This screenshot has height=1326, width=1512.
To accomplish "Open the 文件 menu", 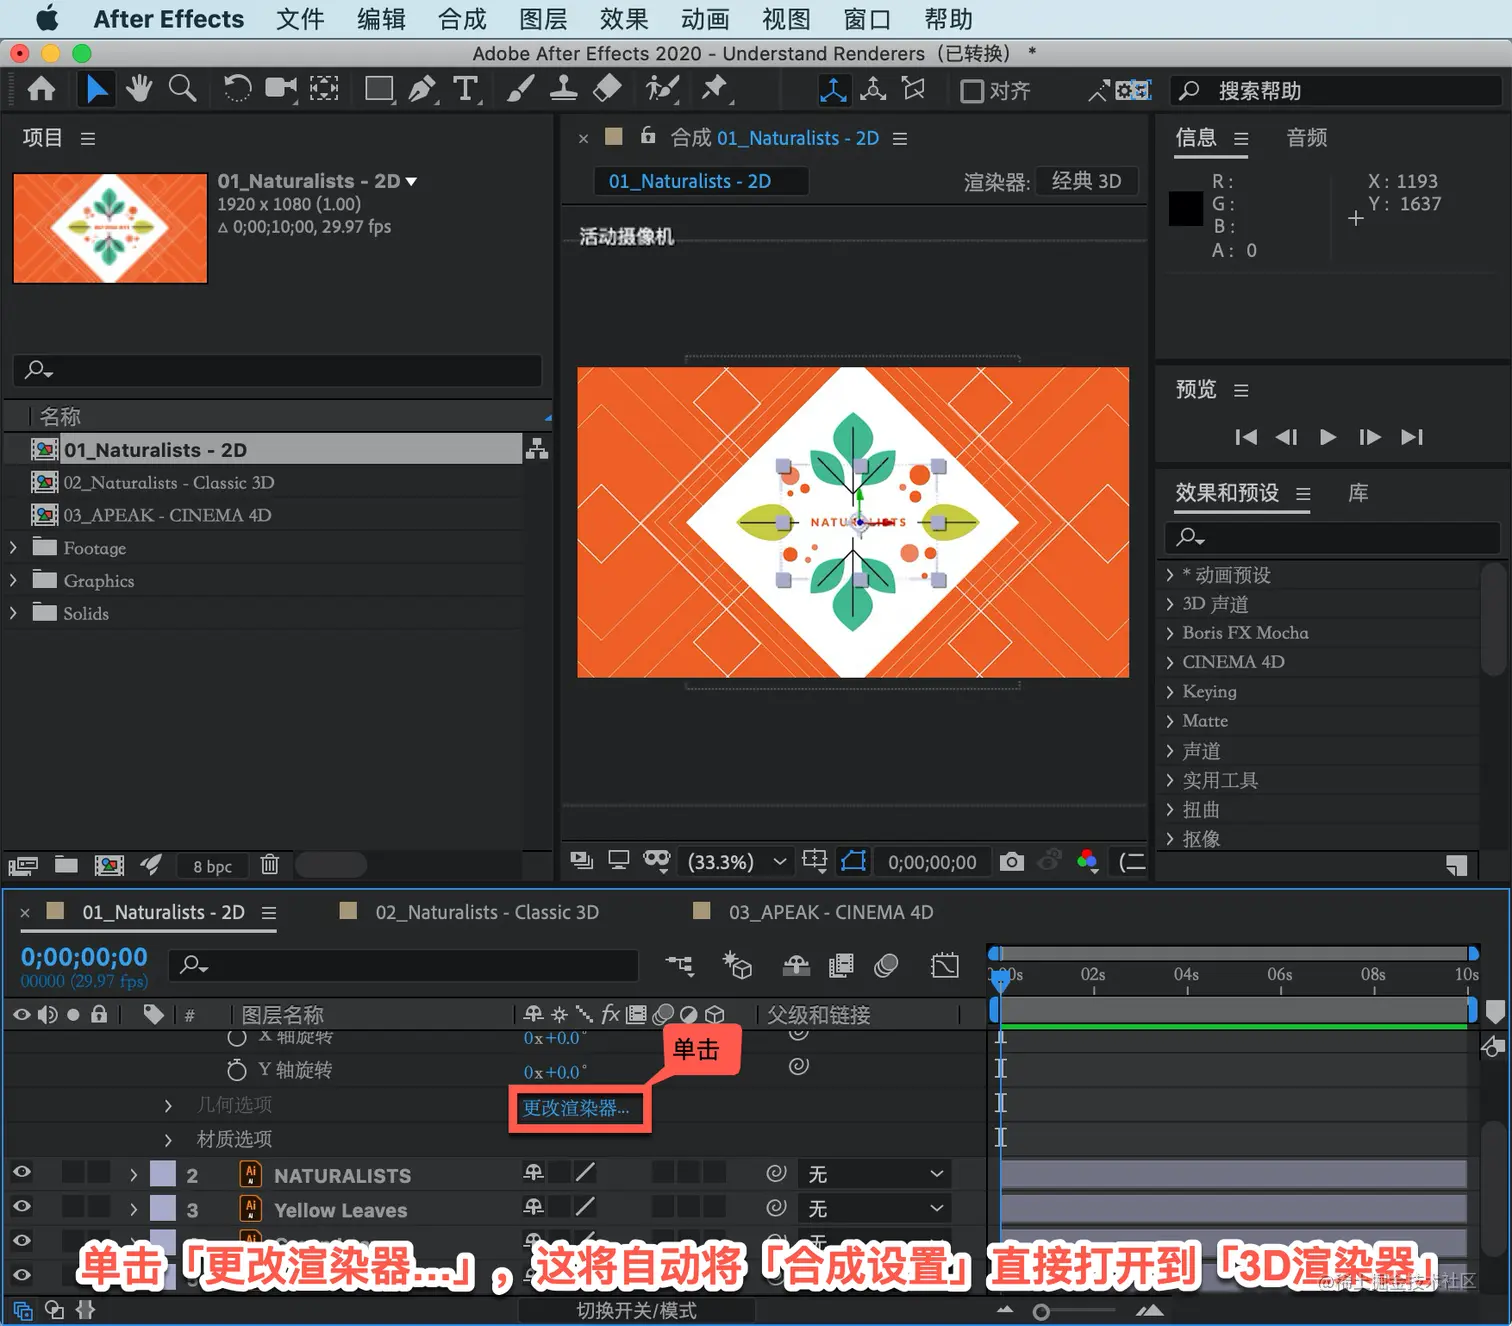I will coord(300,19).
